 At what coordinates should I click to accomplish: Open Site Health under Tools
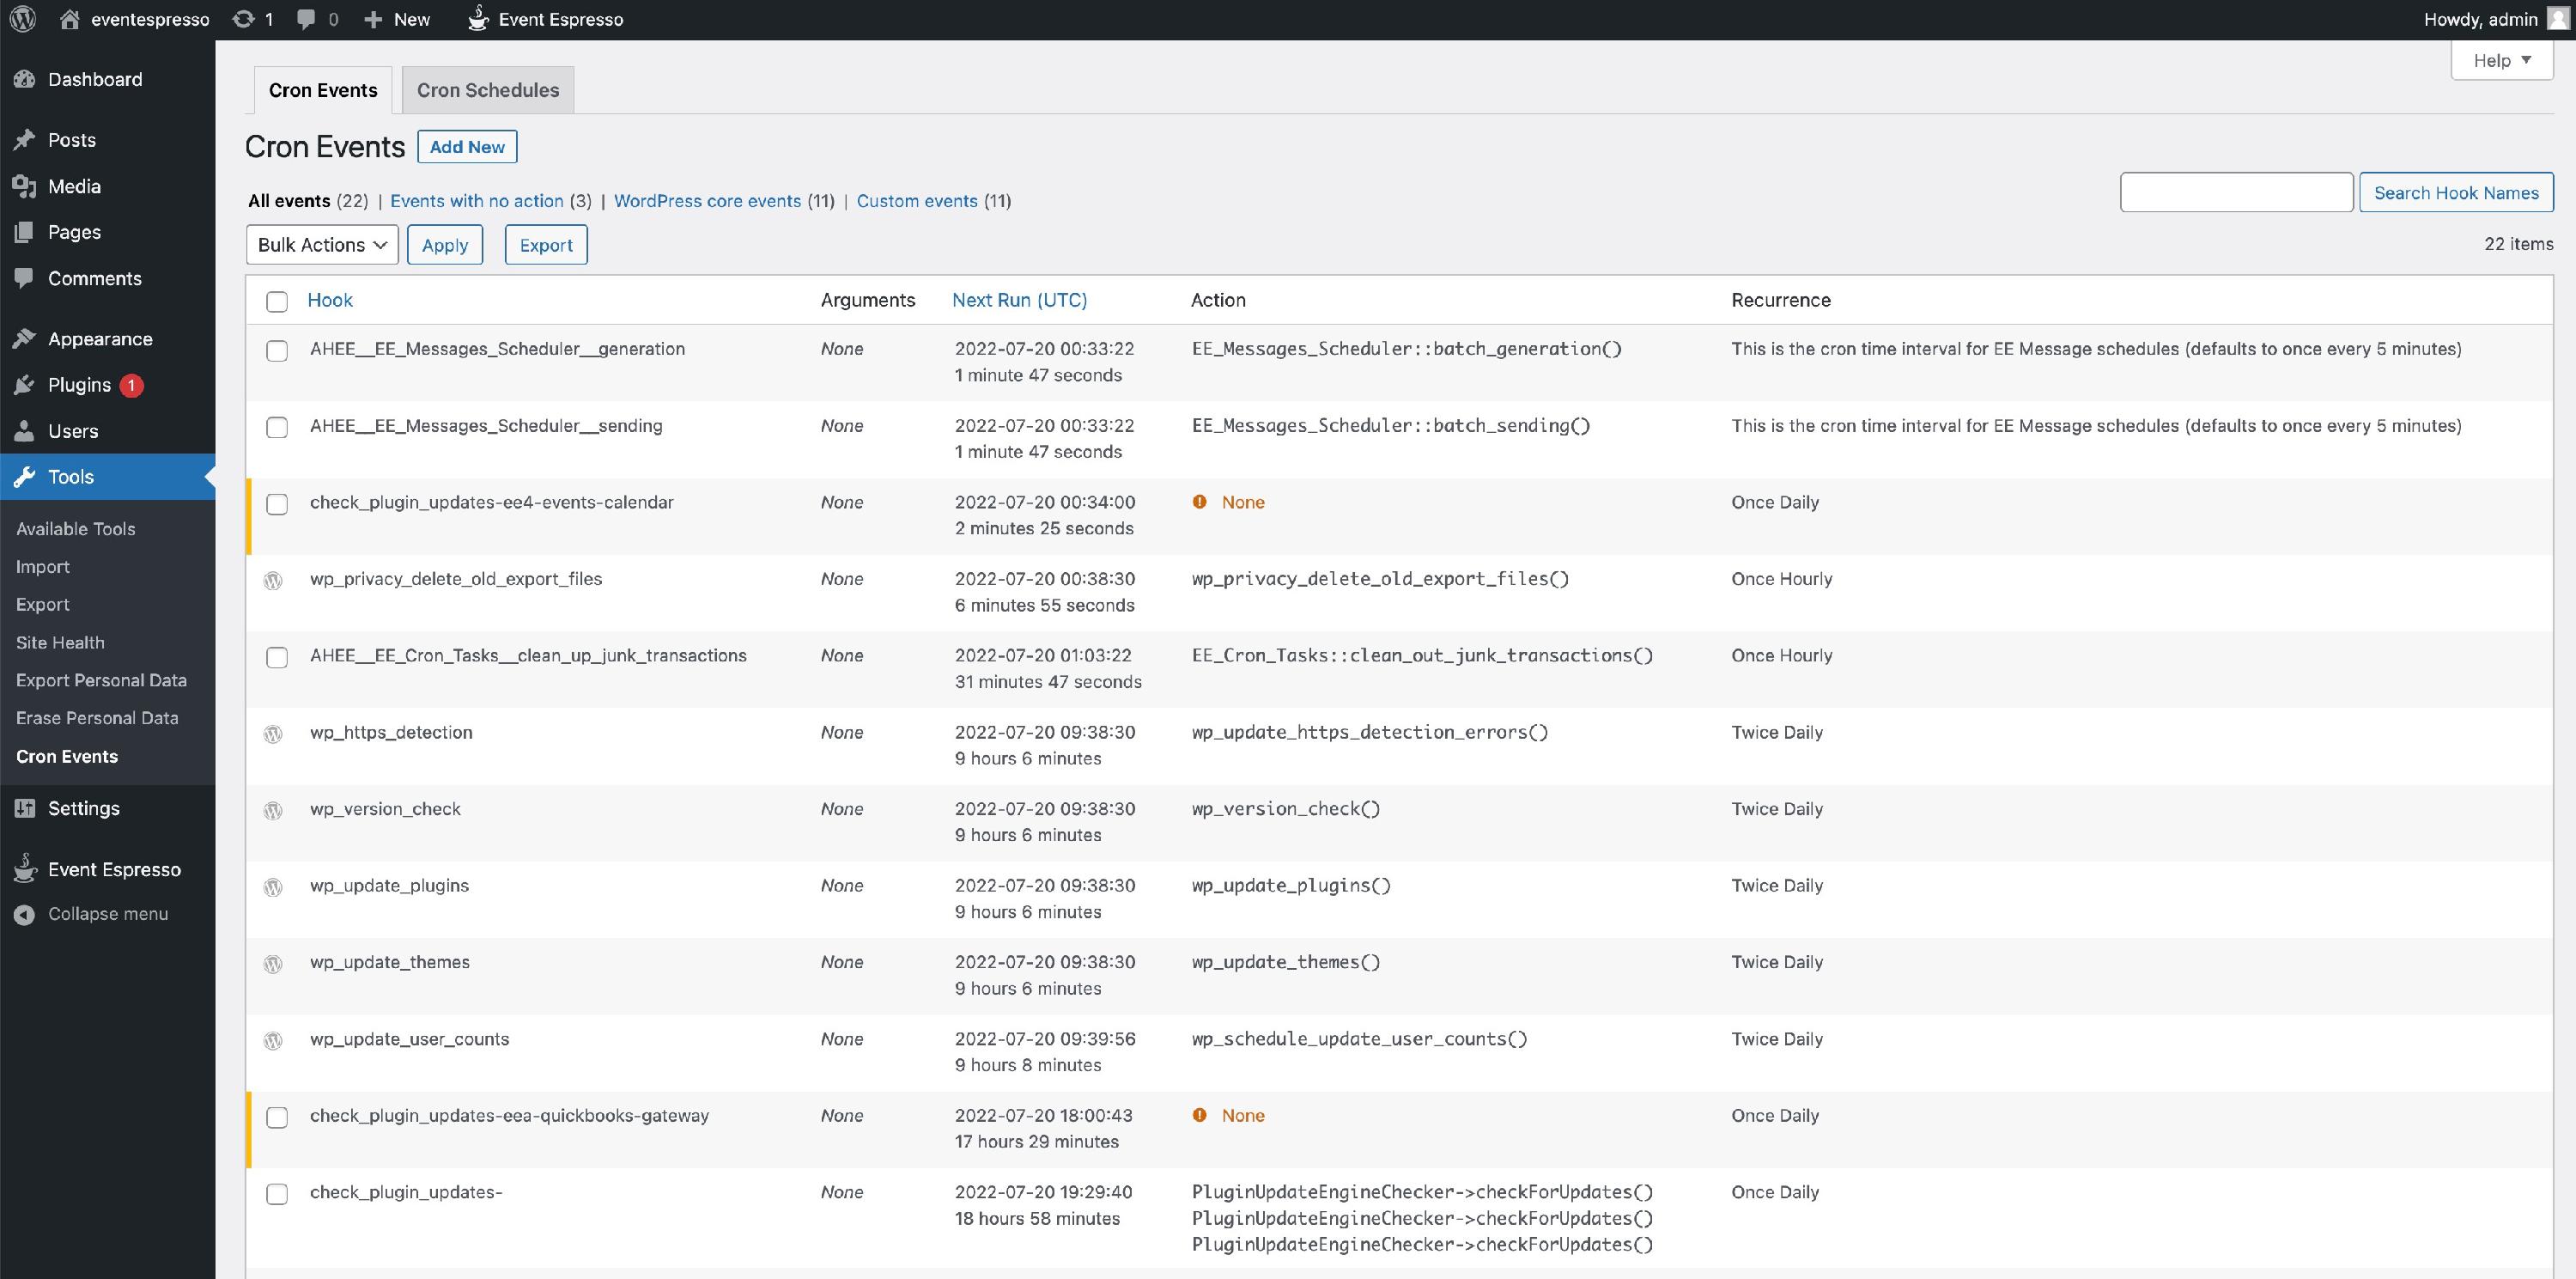pyautogui.click(x=60, y=642)
